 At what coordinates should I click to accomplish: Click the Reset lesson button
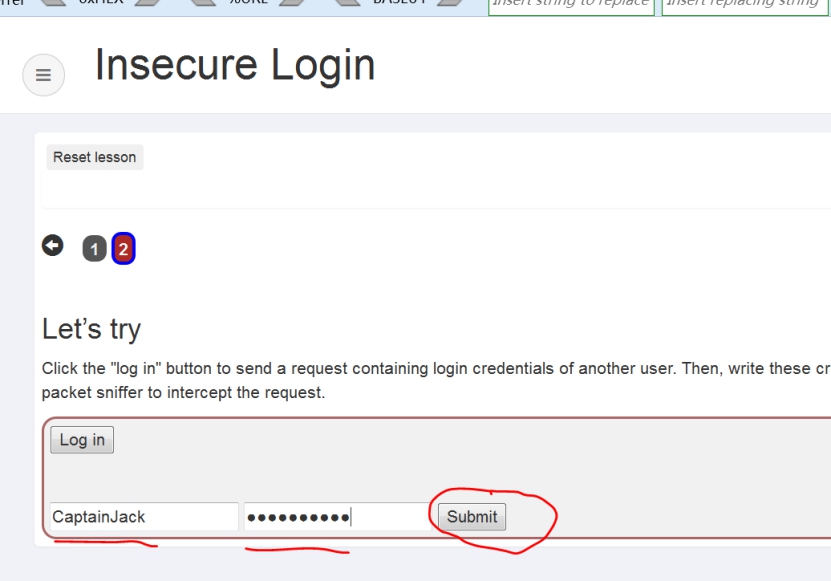95,157
